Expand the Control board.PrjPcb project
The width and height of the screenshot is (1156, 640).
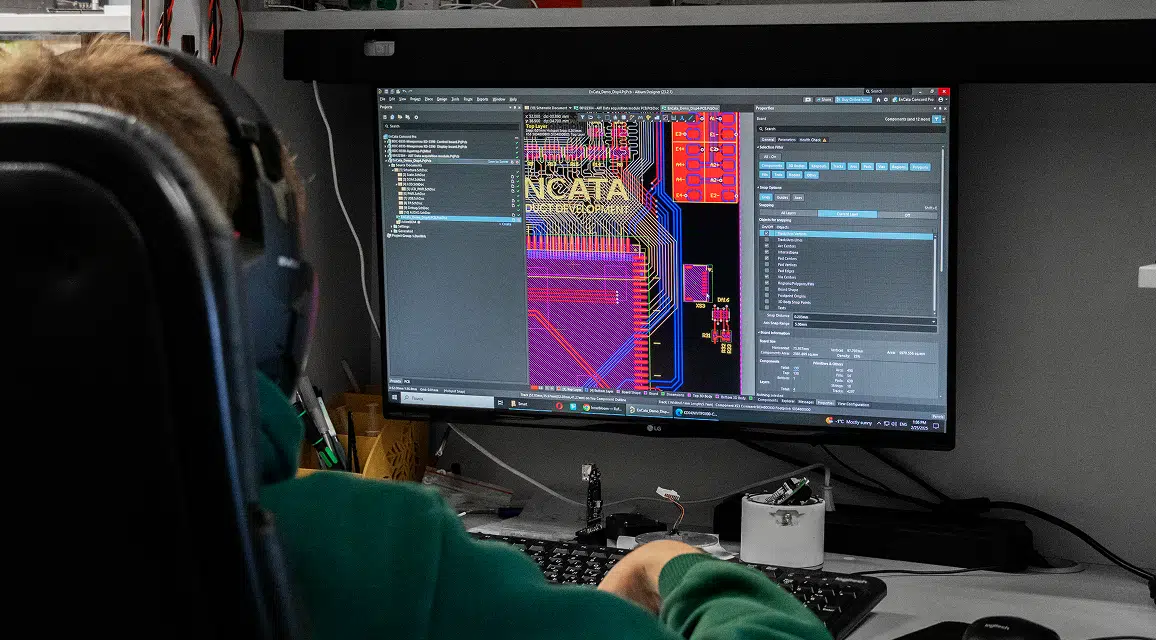(x=385, y=142)
